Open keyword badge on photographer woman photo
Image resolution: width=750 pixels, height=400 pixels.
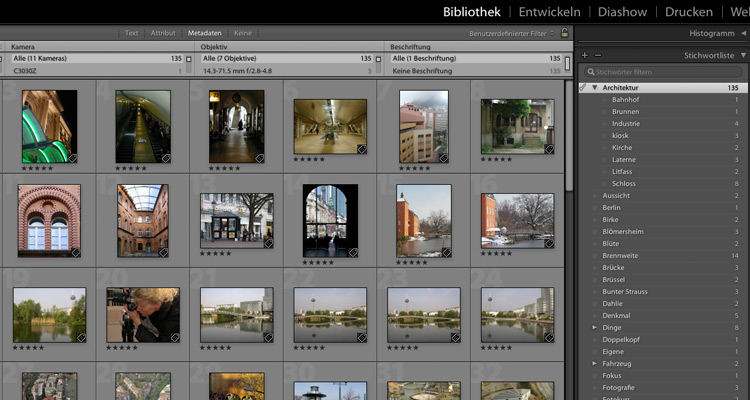click(x=175, y=337)
